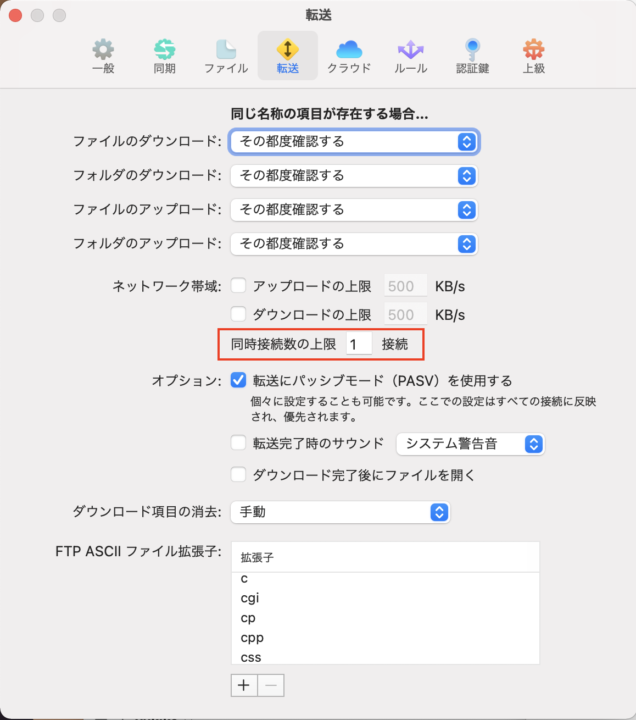Image resolution: width=636 pixels, height=720 pixels.
Task: Enable ダウンロード完了後にファイルを開く checkbox
Action: pyautogui.click(x=238, y=475)
